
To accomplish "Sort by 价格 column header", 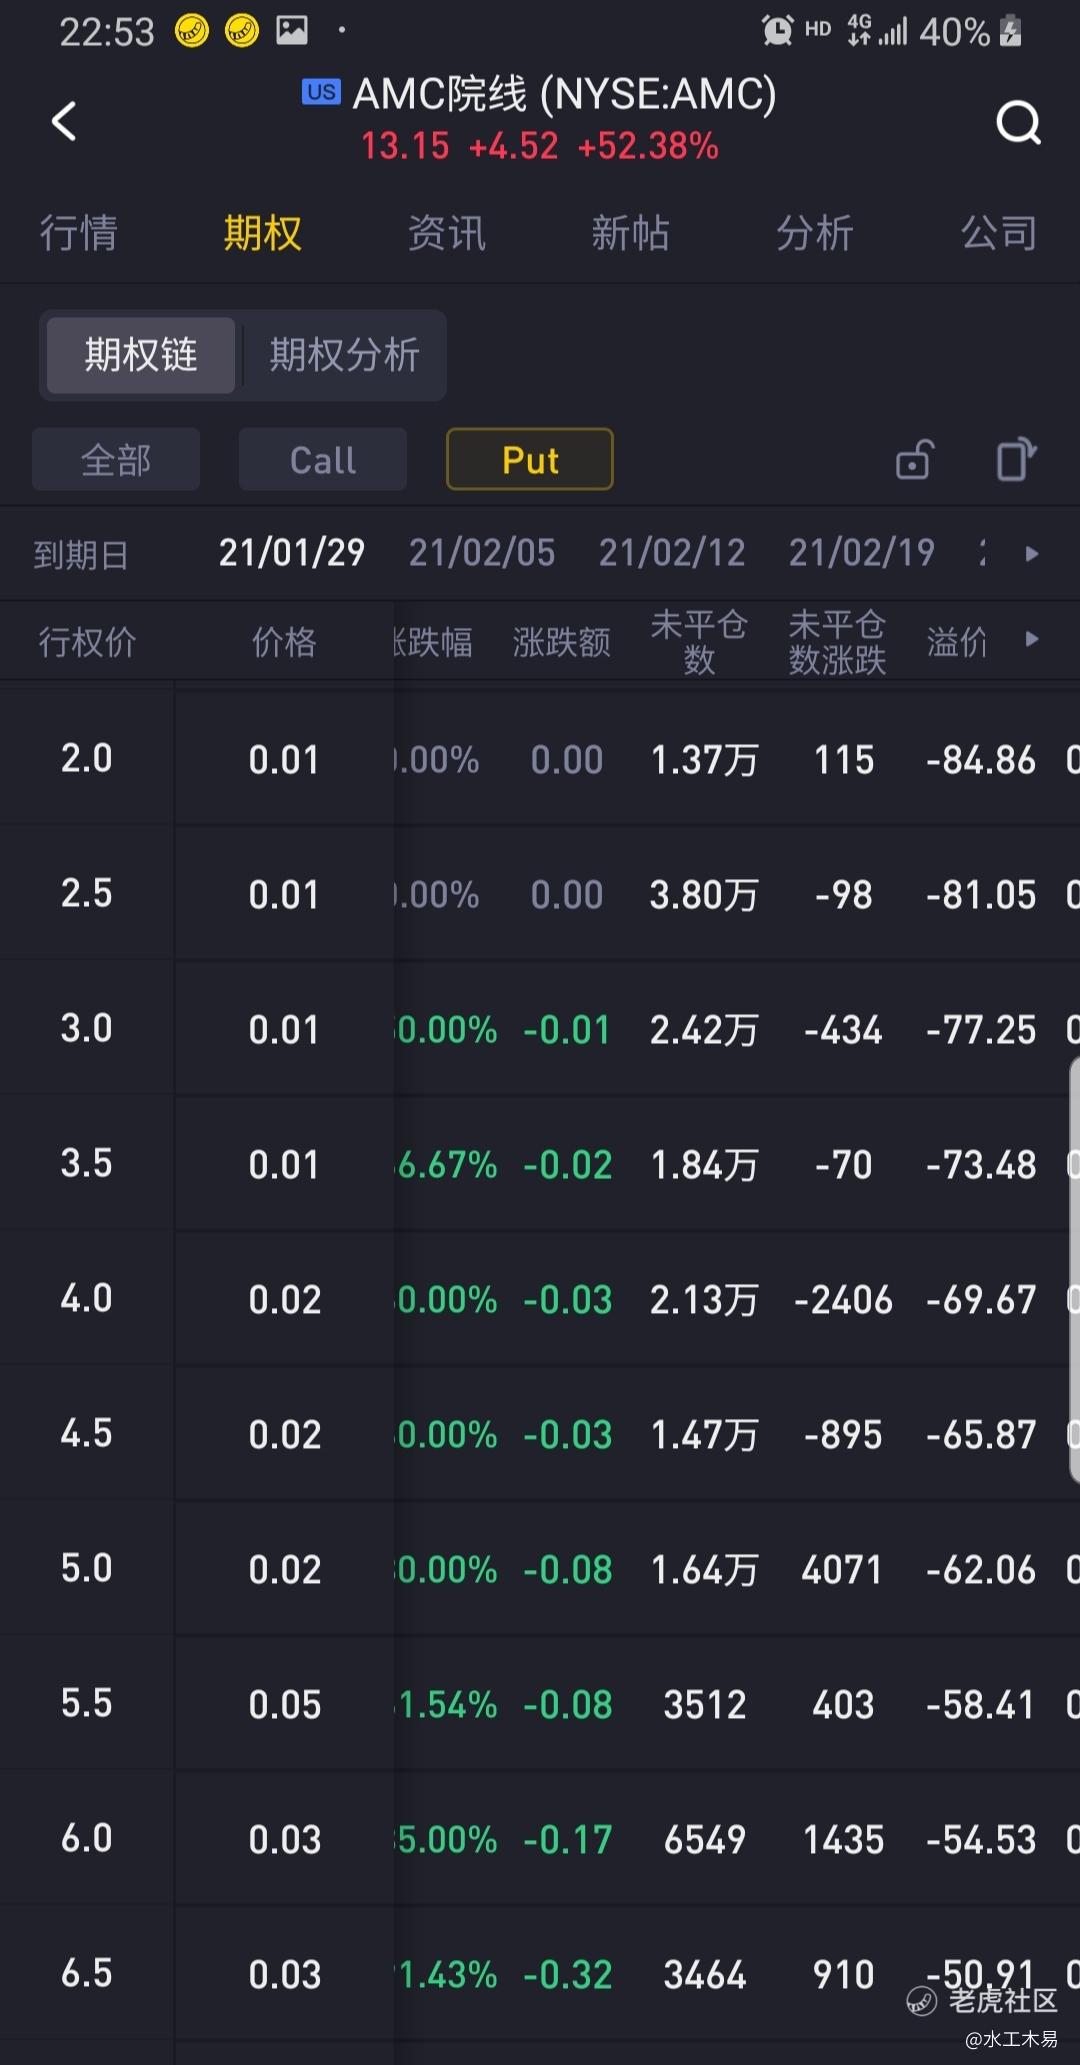I will 284,642.
